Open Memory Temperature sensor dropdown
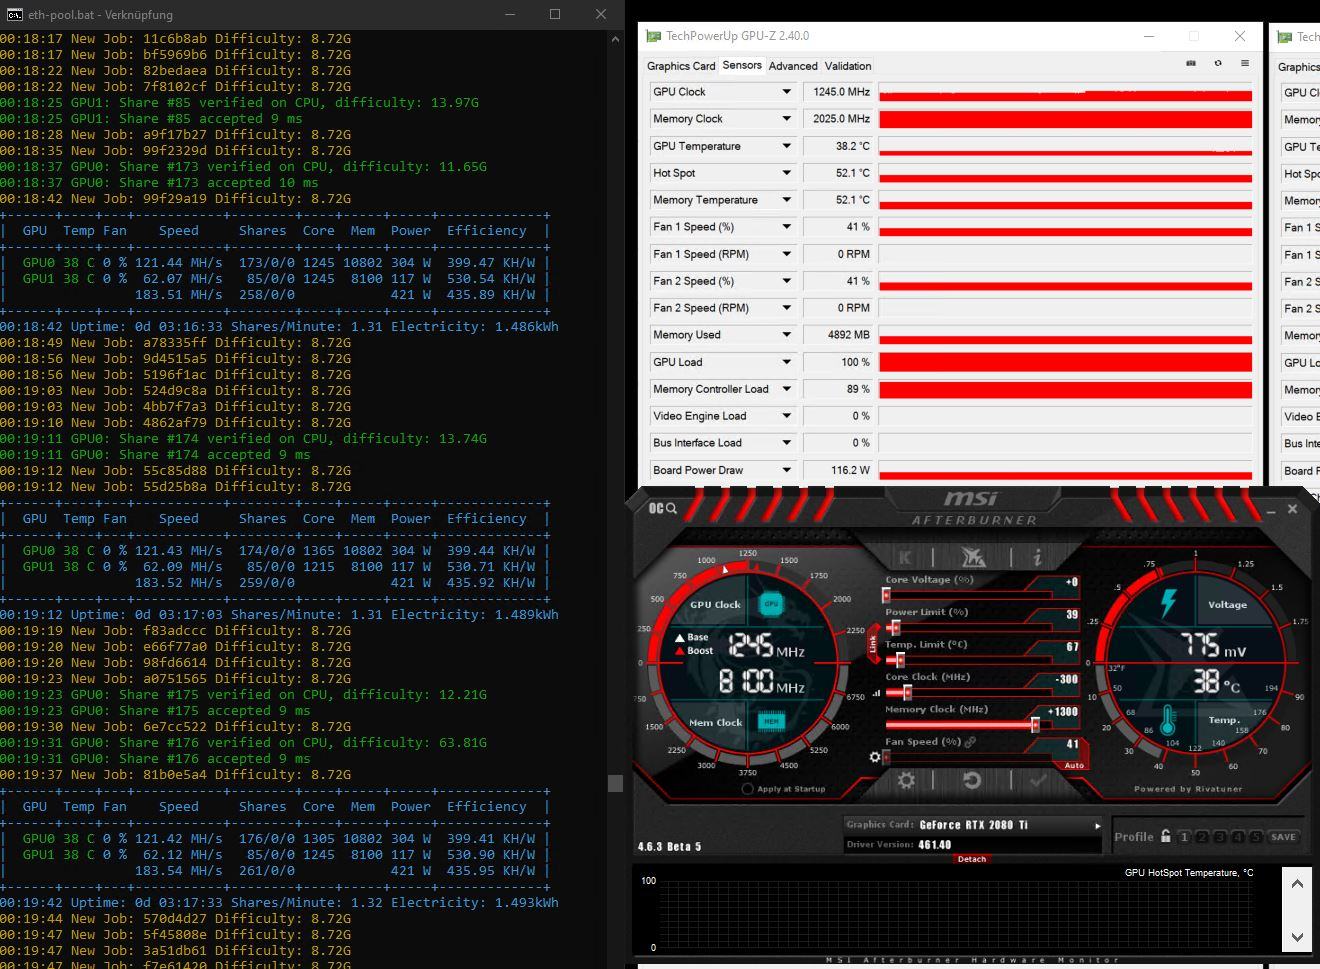The image size is (1320, 969). coord(786,200)
